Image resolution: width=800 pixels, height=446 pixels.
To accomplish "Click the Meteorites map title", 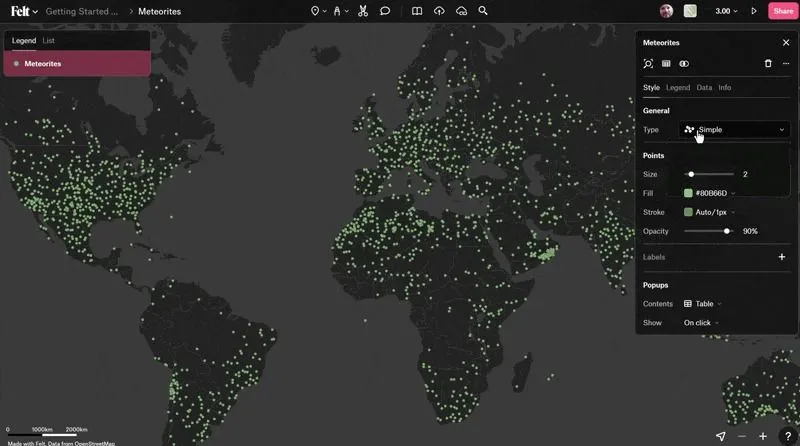I will pyautogui.click(x=159, y=11).
